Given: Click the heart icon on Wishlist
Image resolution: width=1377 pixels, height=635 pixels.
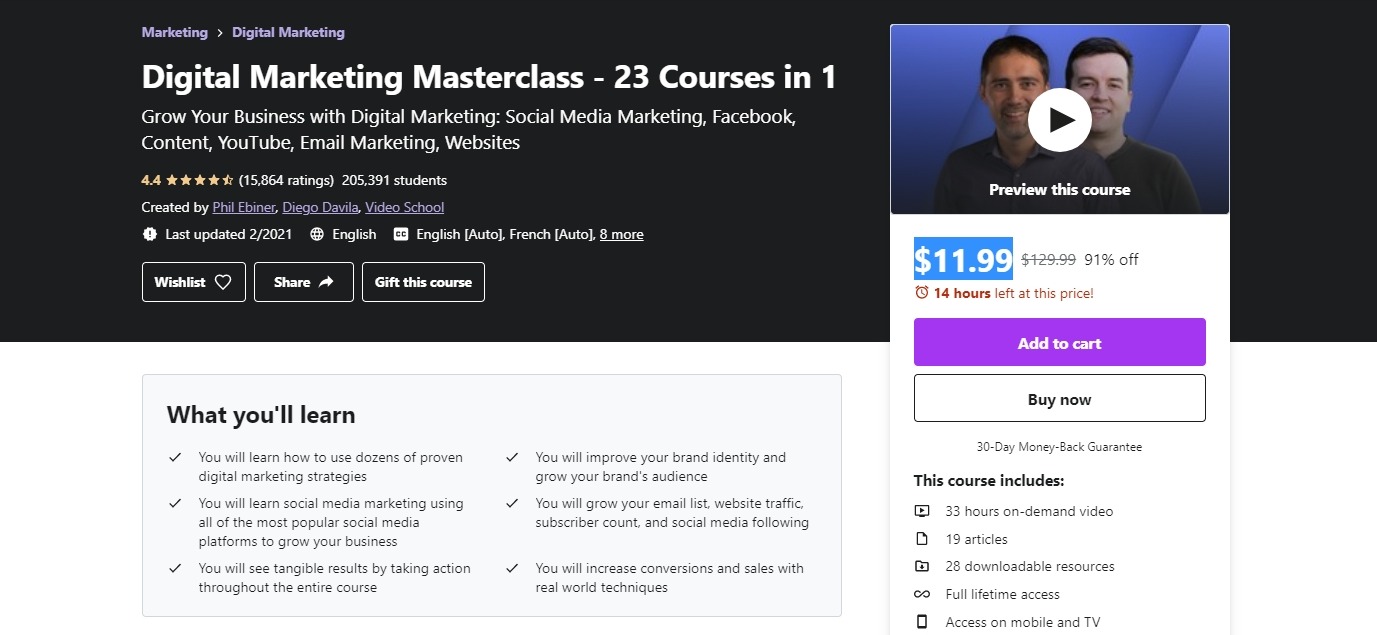Looking at the screenshot, I should pyautogui.click(x=223, y=282).
